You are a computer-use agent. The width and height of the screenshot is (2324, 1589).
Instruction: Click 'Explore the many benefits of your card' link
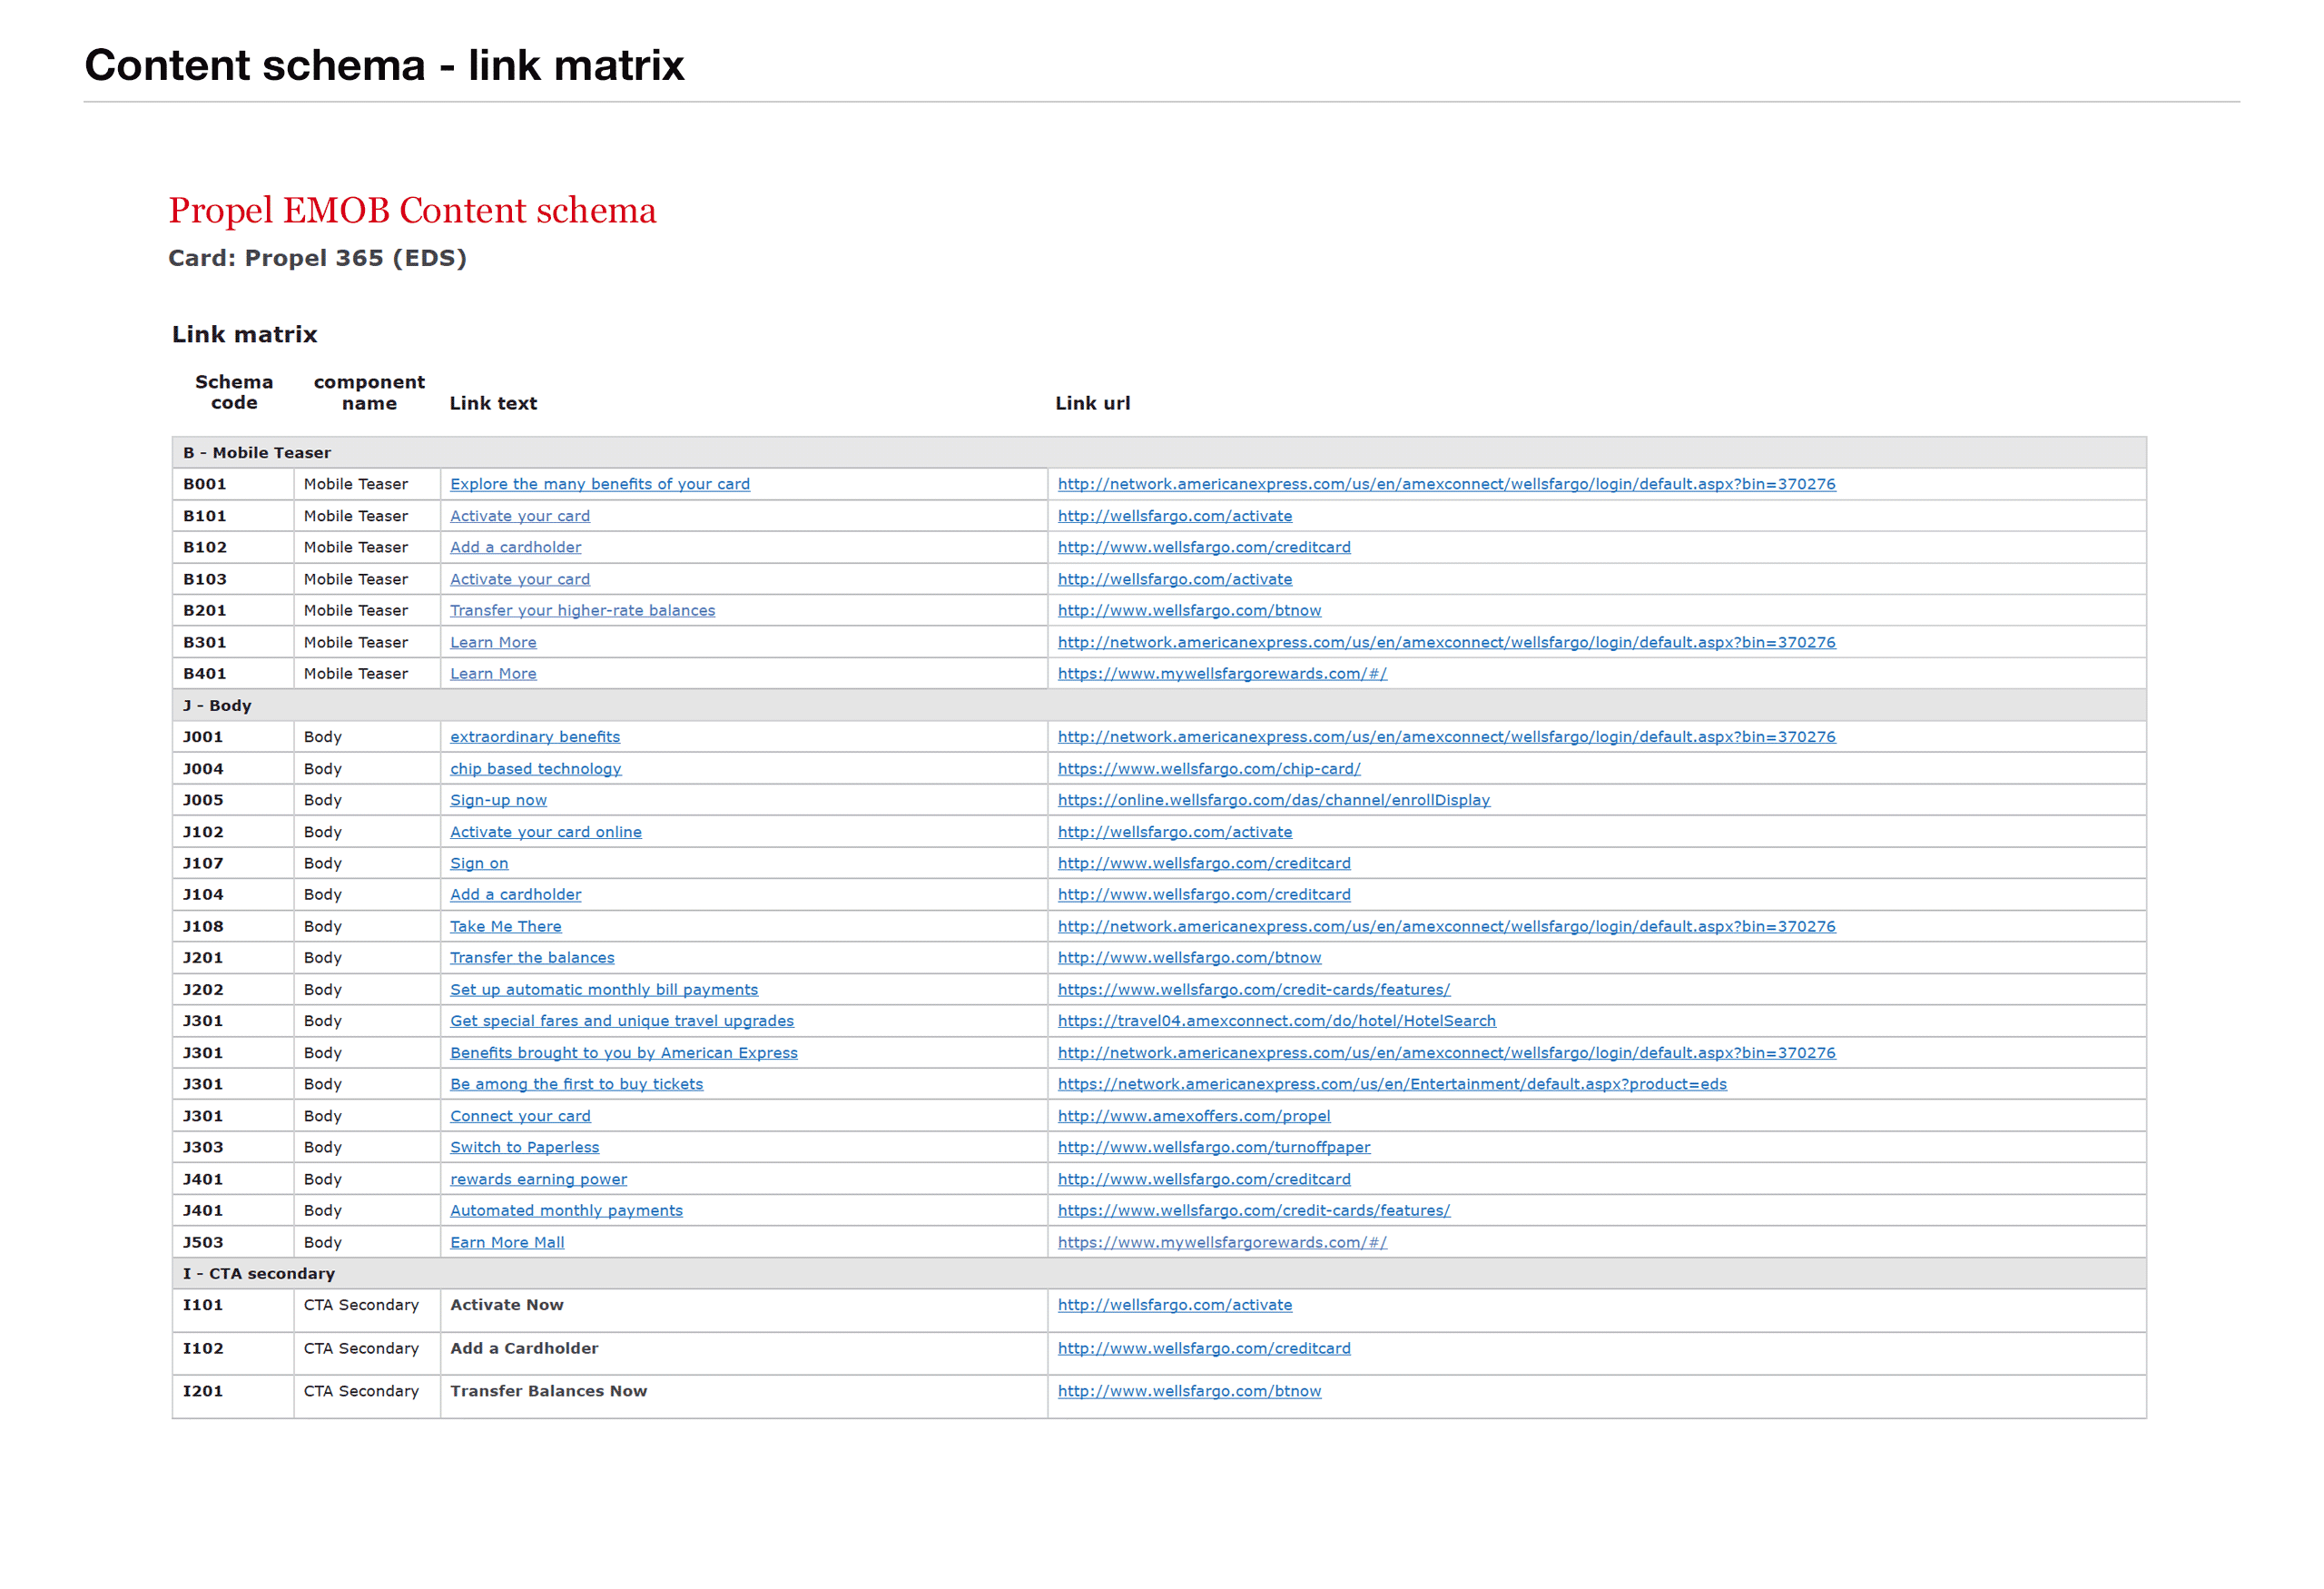click(x=599, y=484)
